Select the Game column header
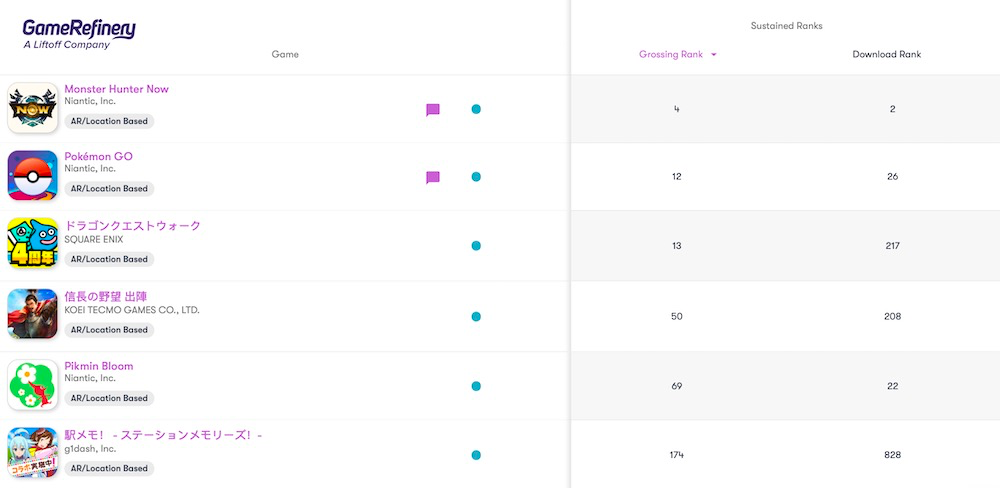 285,55
